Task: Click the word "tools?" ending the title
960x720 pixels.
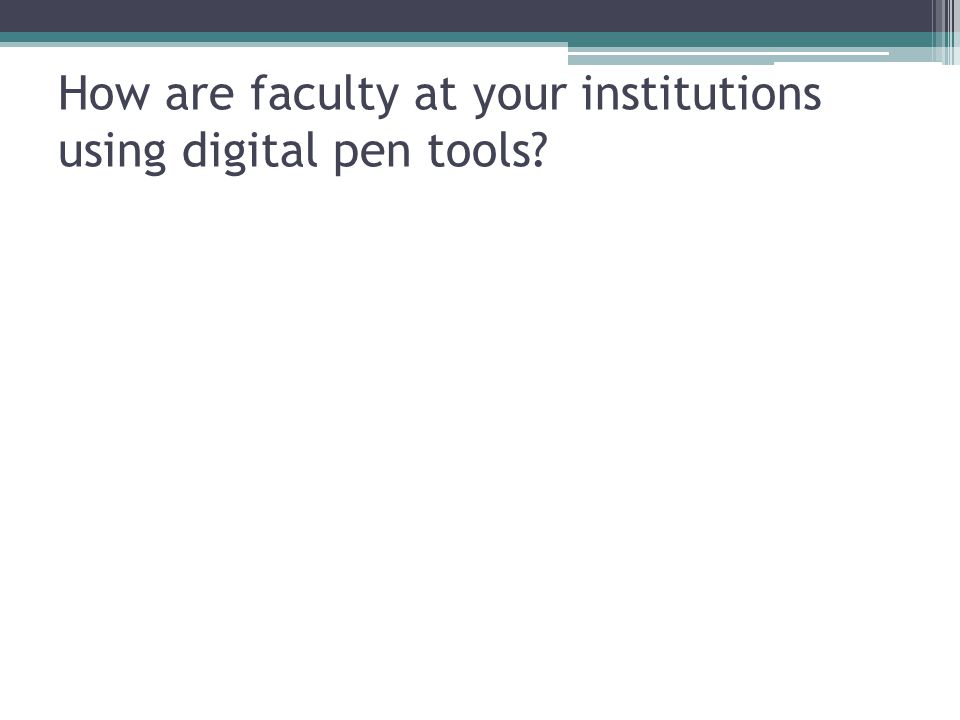Action: pyautogui.click(x=486, y=150)
